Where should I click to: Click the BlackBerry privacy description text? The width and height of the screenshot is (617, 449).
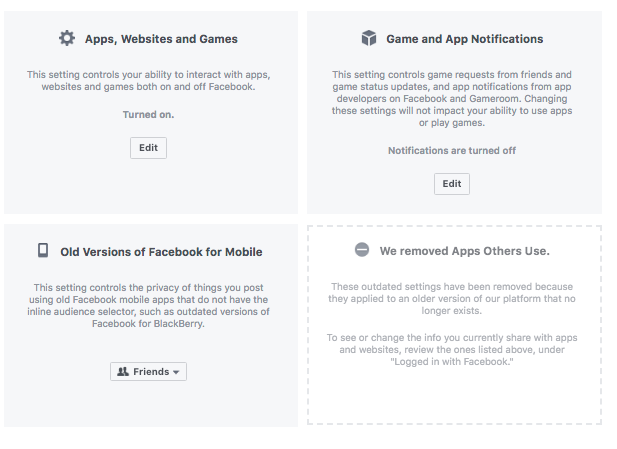[148, 305]
